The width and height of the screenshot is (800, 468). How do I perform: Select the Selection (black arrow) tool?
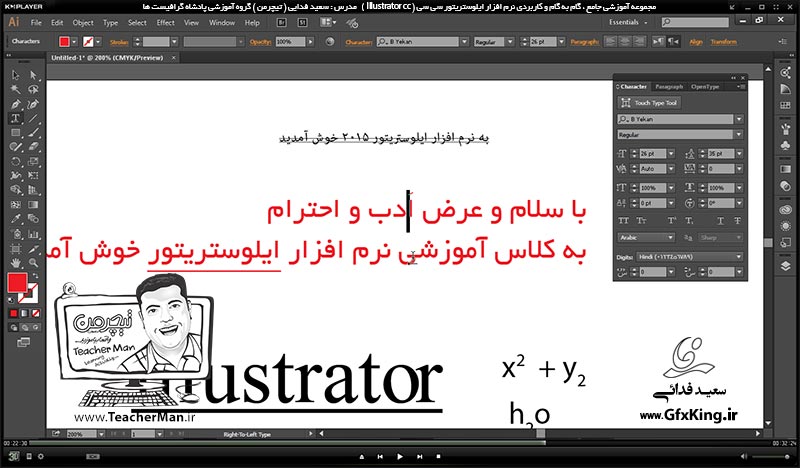[15, 76]
